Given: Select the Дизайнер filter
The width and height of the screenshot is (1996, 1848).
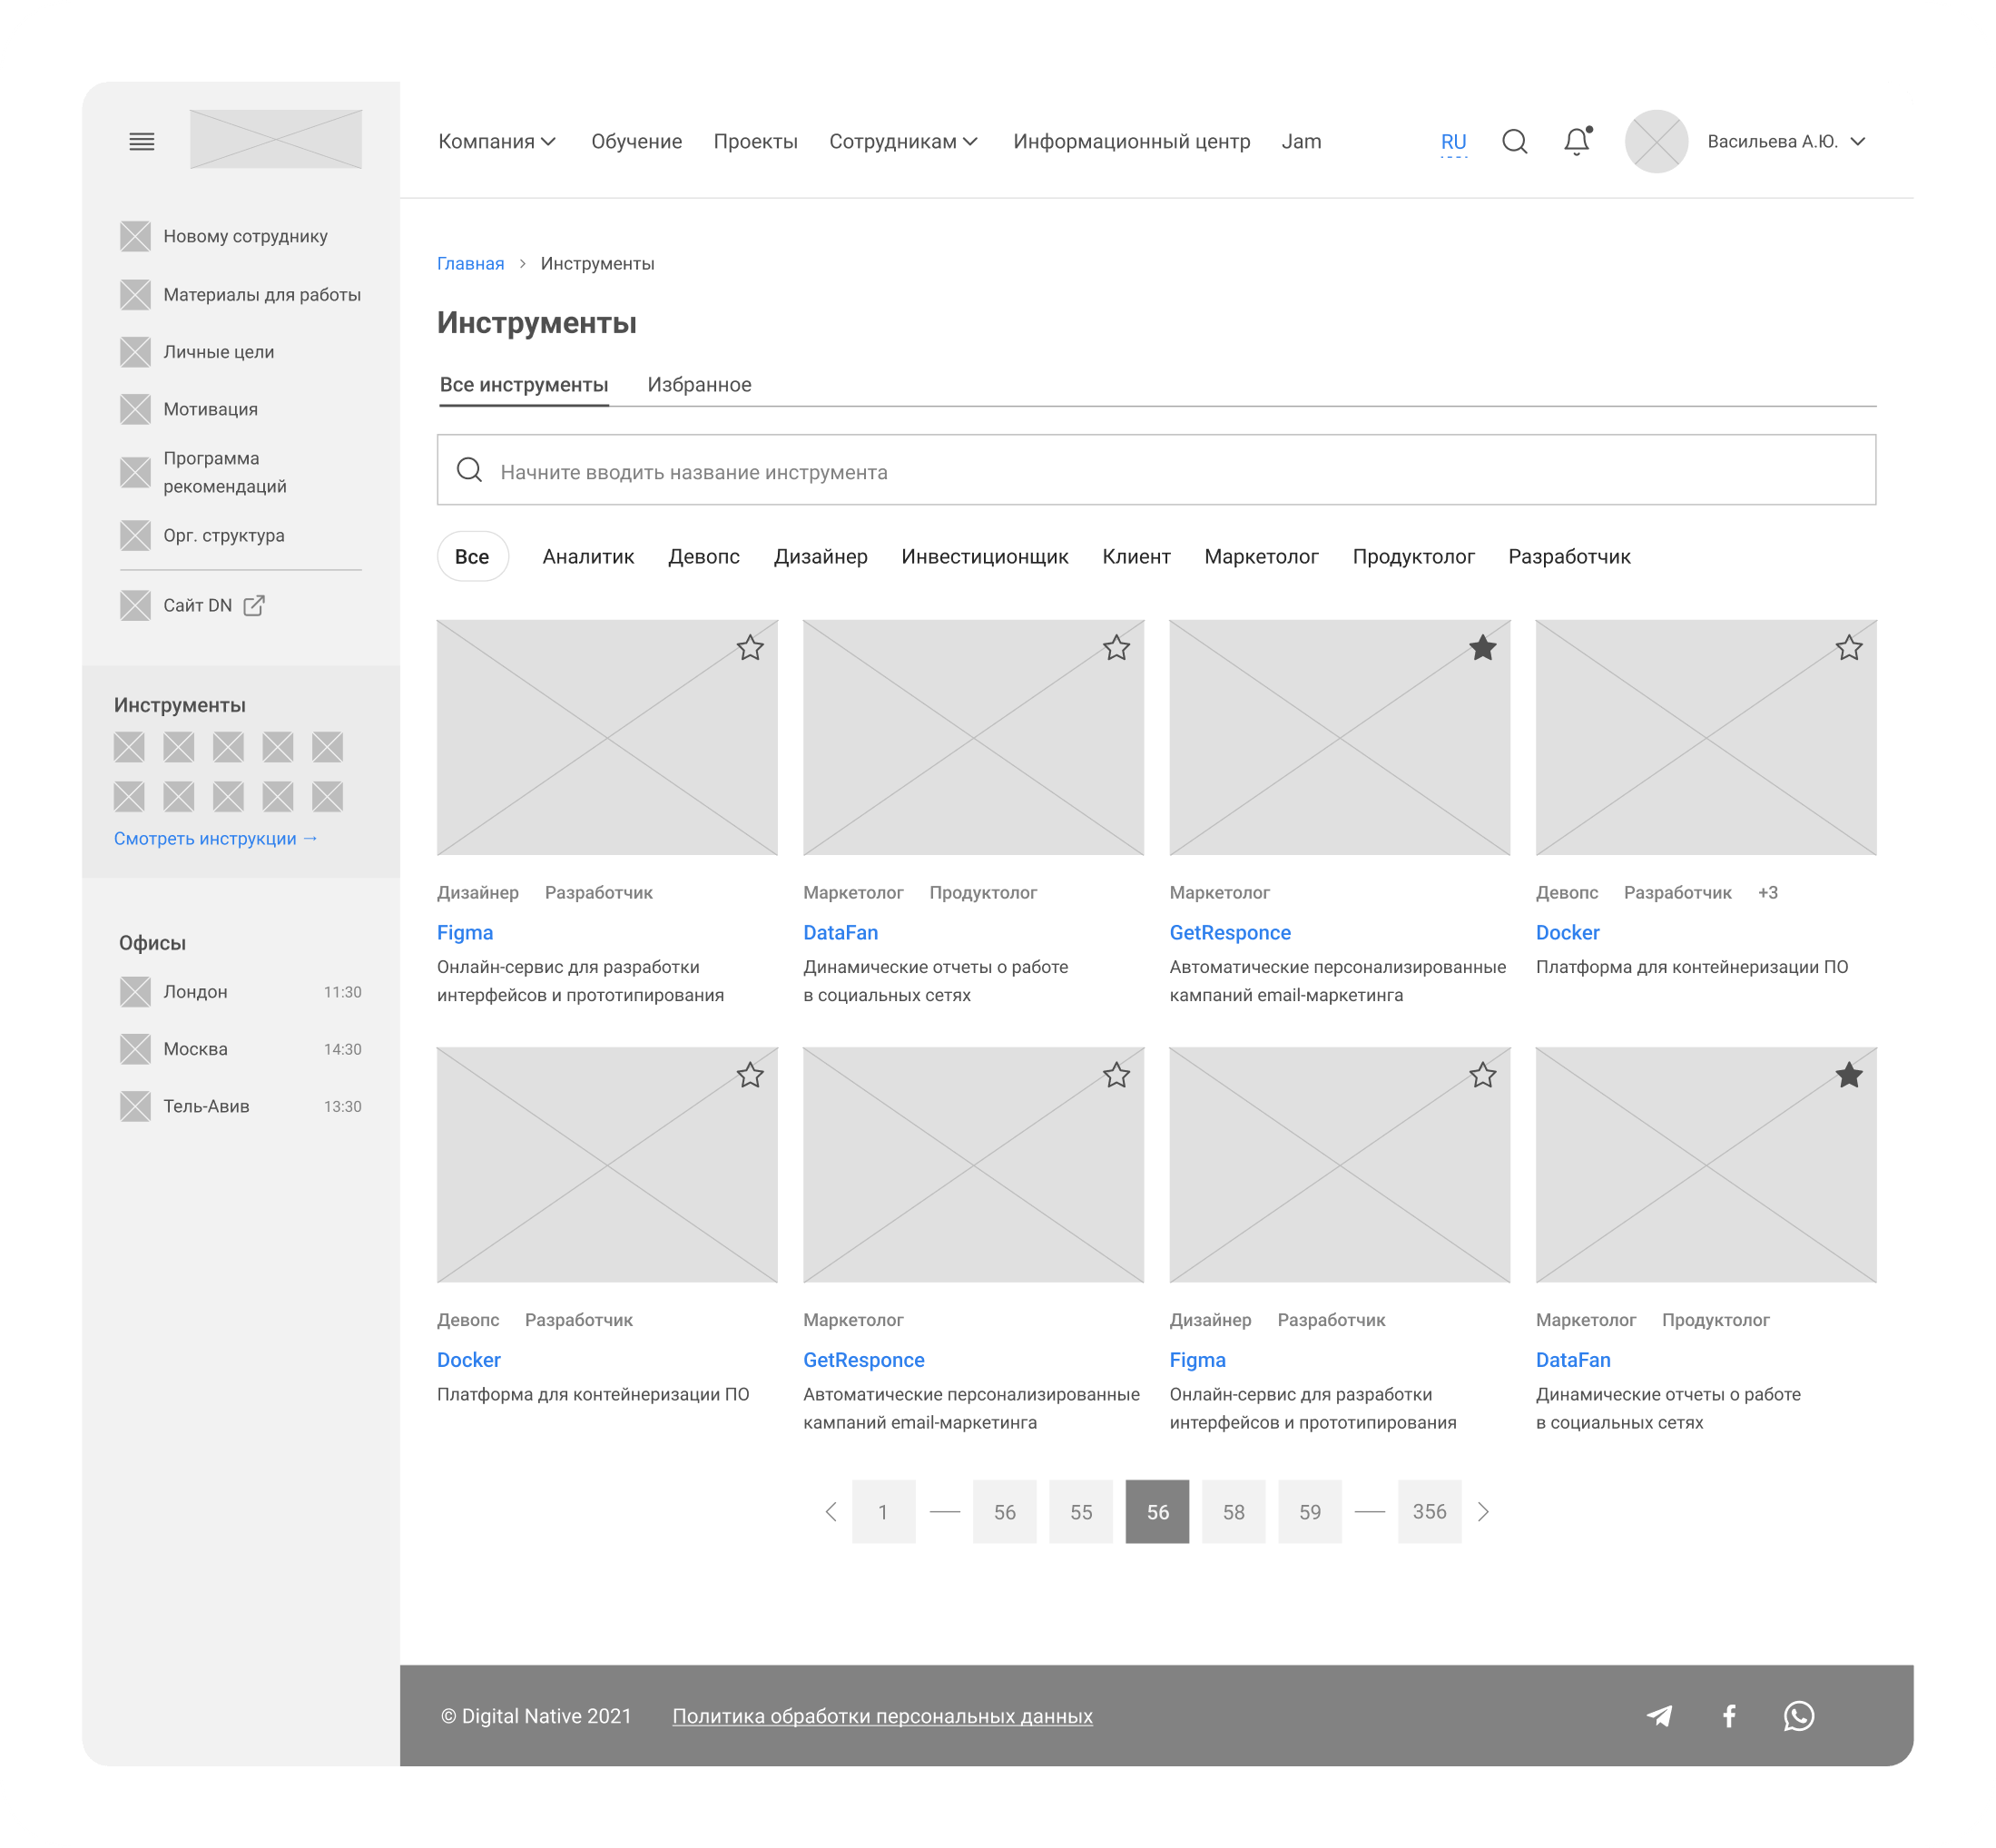Looking at the screenshot, I should [820, 557].
